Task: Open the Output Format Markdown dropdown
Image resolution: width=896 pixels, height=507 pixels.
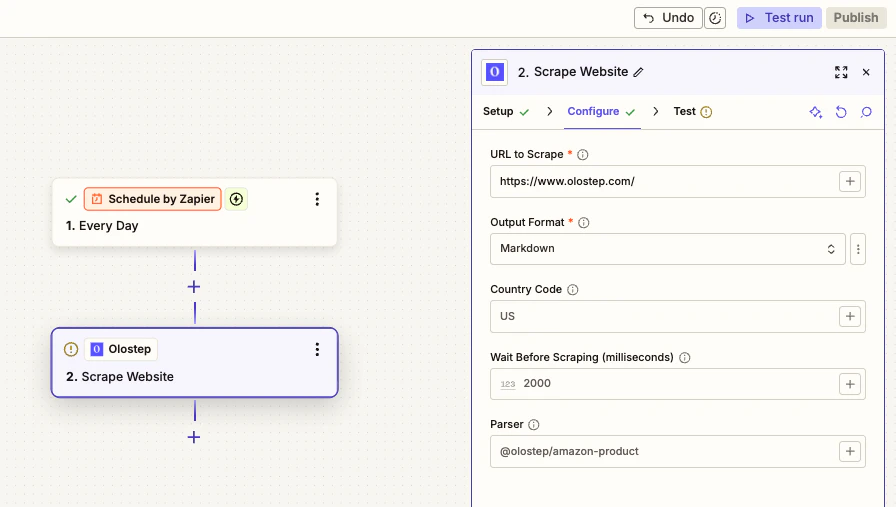Action: [667, 249]
